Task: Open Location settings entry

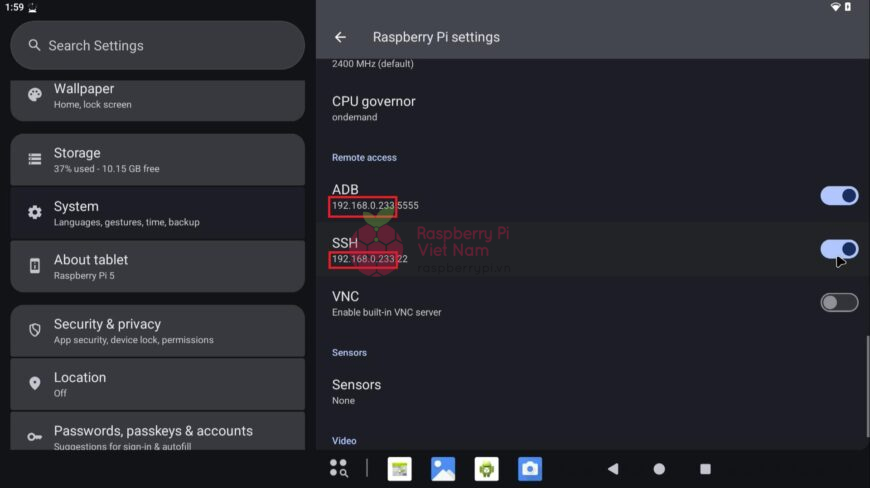Action: point(157,384)
